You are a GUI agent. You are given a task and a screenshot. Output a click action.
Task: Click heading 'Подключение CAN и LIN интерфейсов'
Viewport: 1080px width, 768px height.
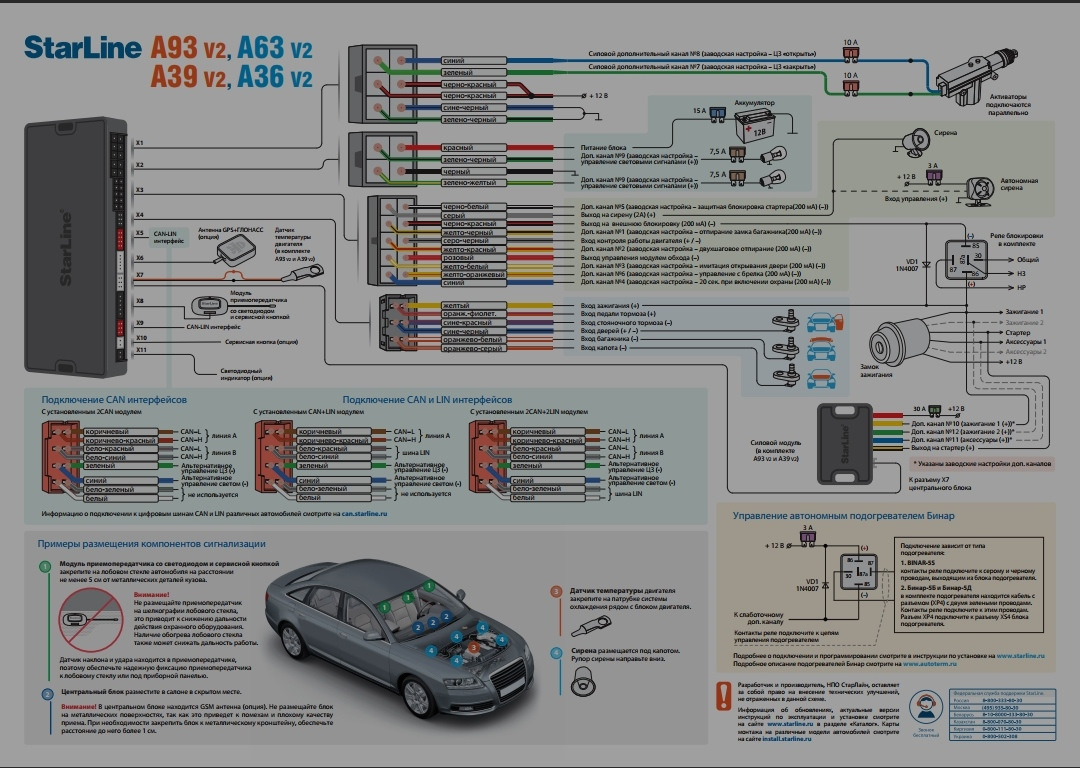pyautogui.click(x=427, y=399)
